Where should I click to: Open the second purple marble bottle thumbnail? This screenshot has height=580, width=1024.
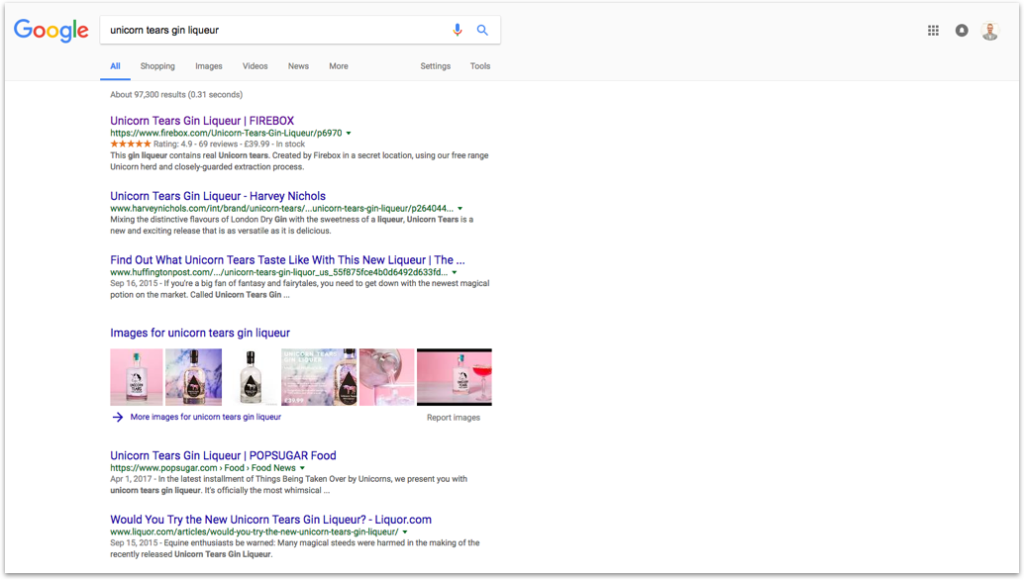click(193, 377)
